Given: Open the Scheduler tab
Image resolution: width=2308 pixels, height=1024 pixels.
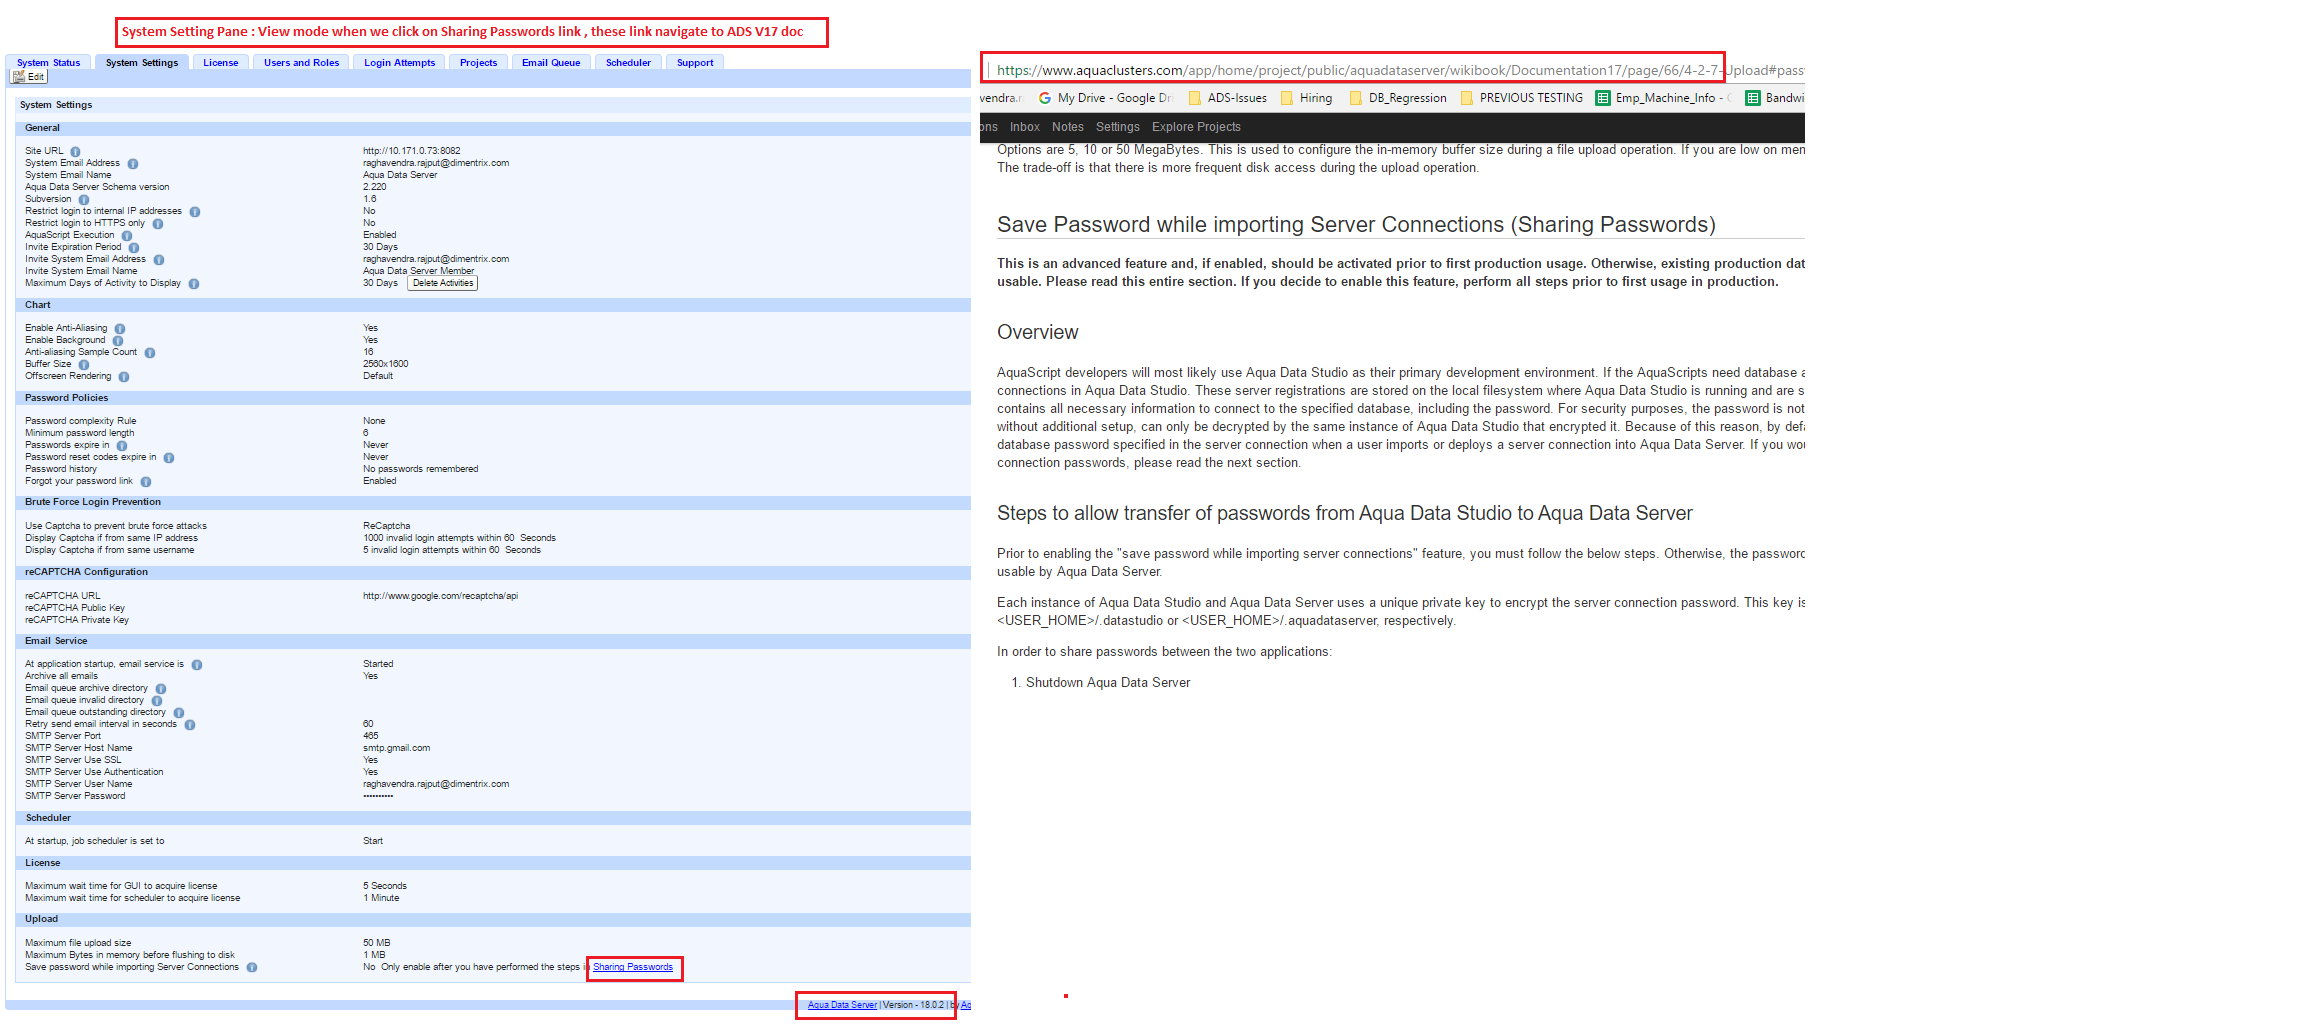Looking at the screenshot, I should click(x=628, y=62).
